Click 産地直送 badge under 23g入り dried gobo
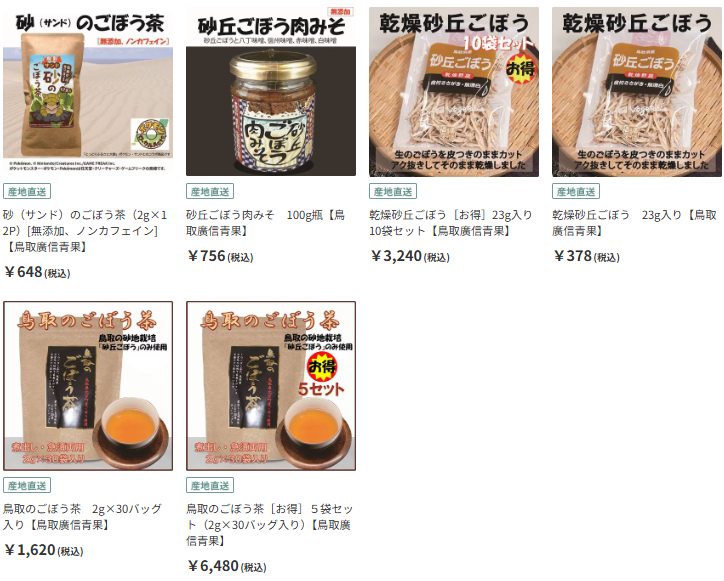 point(576,191)
